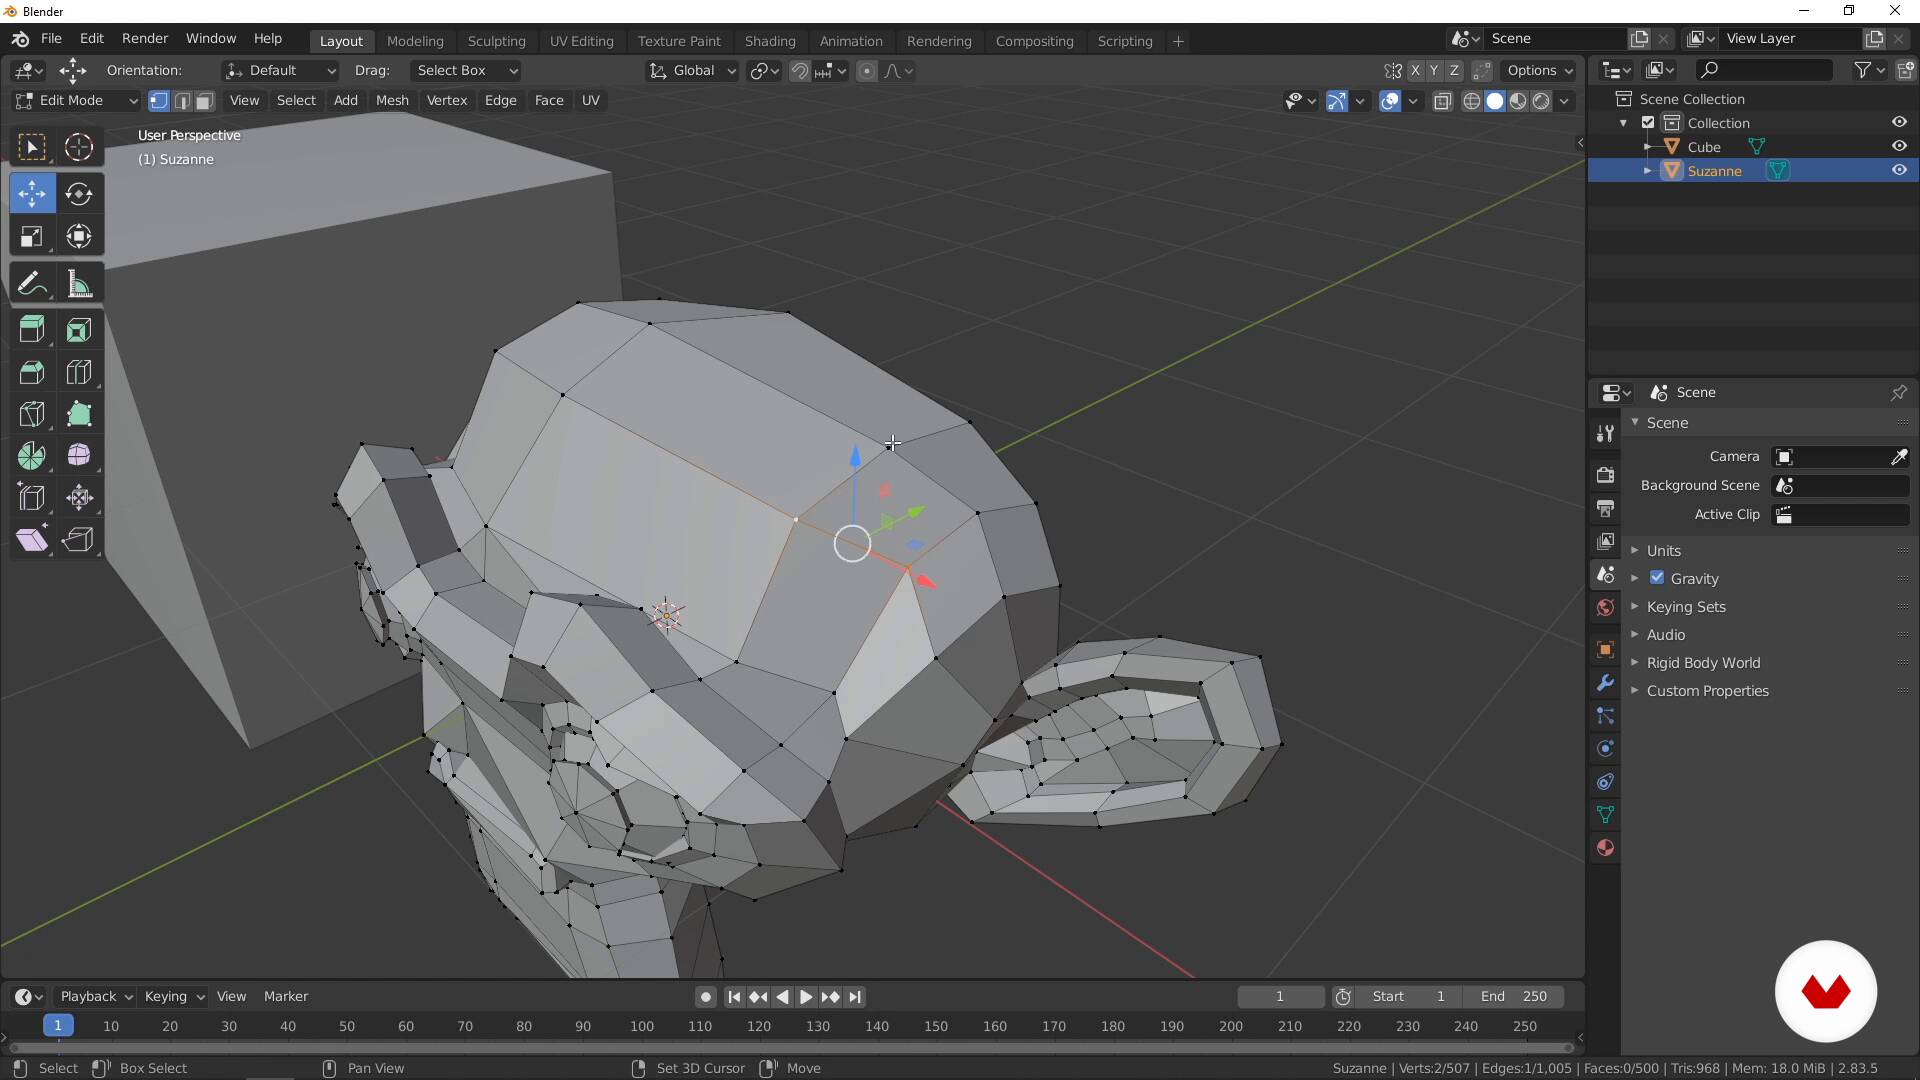Select the Smooth tool
The width and height of the screenshot is (1920, 1080).
pyautogui.click(x=79, y=456)
